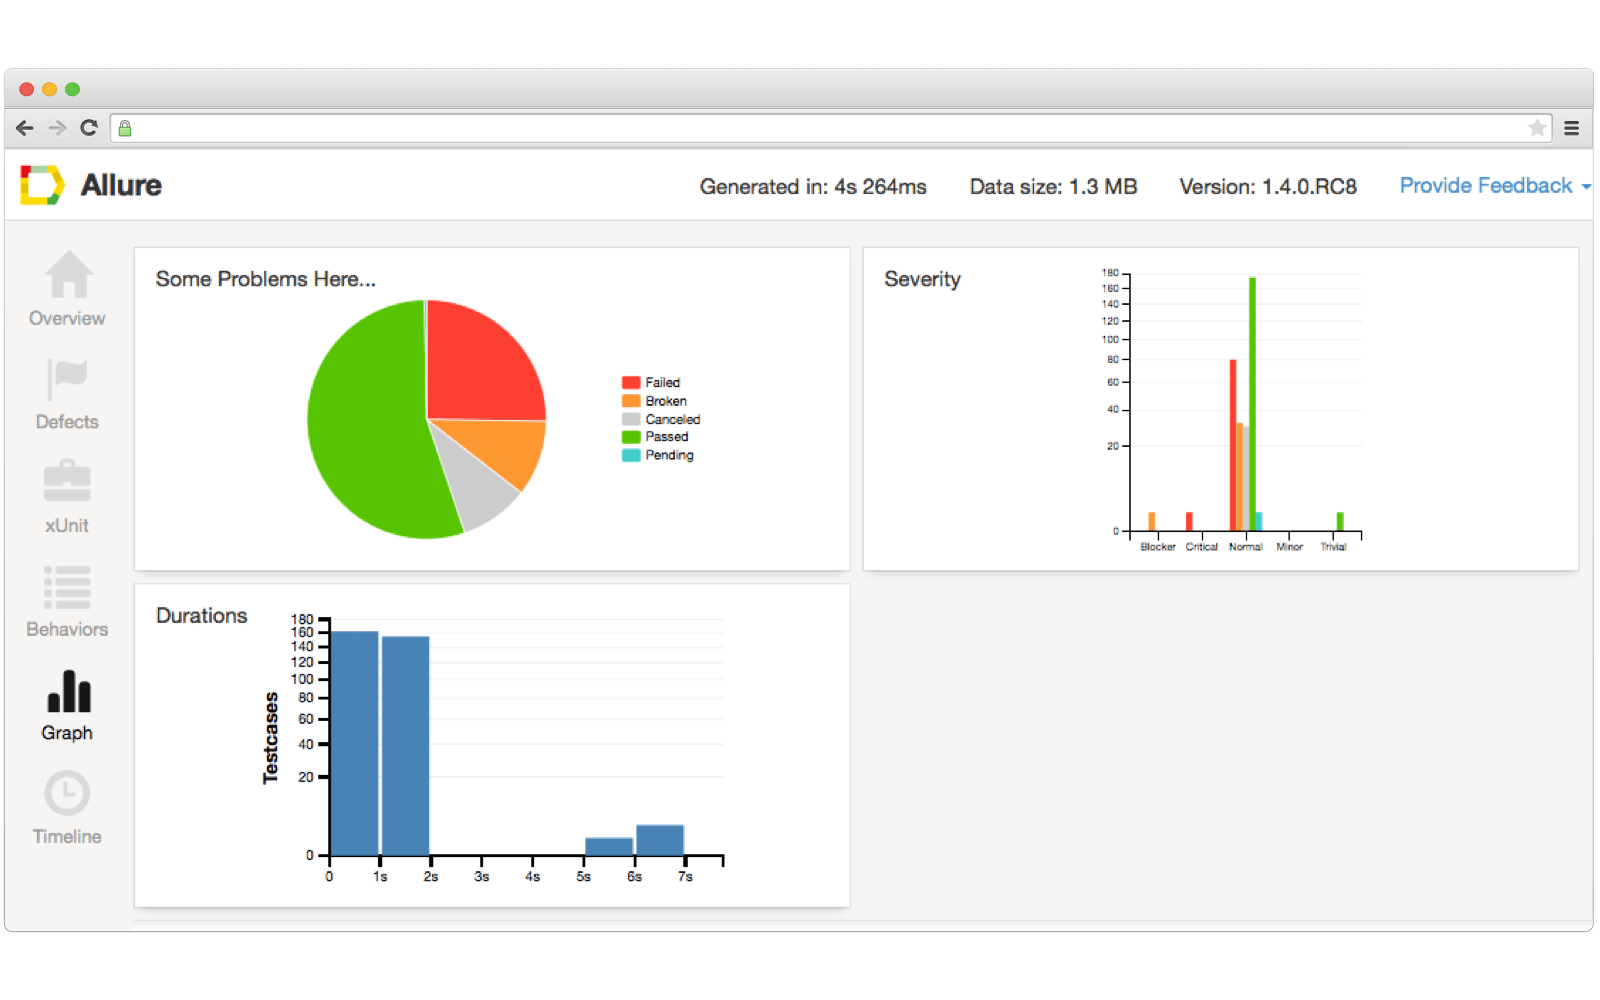This screenshot has width=1600, height=1000.
Task: Click the red window close button
Action: [x=27, y=89]
